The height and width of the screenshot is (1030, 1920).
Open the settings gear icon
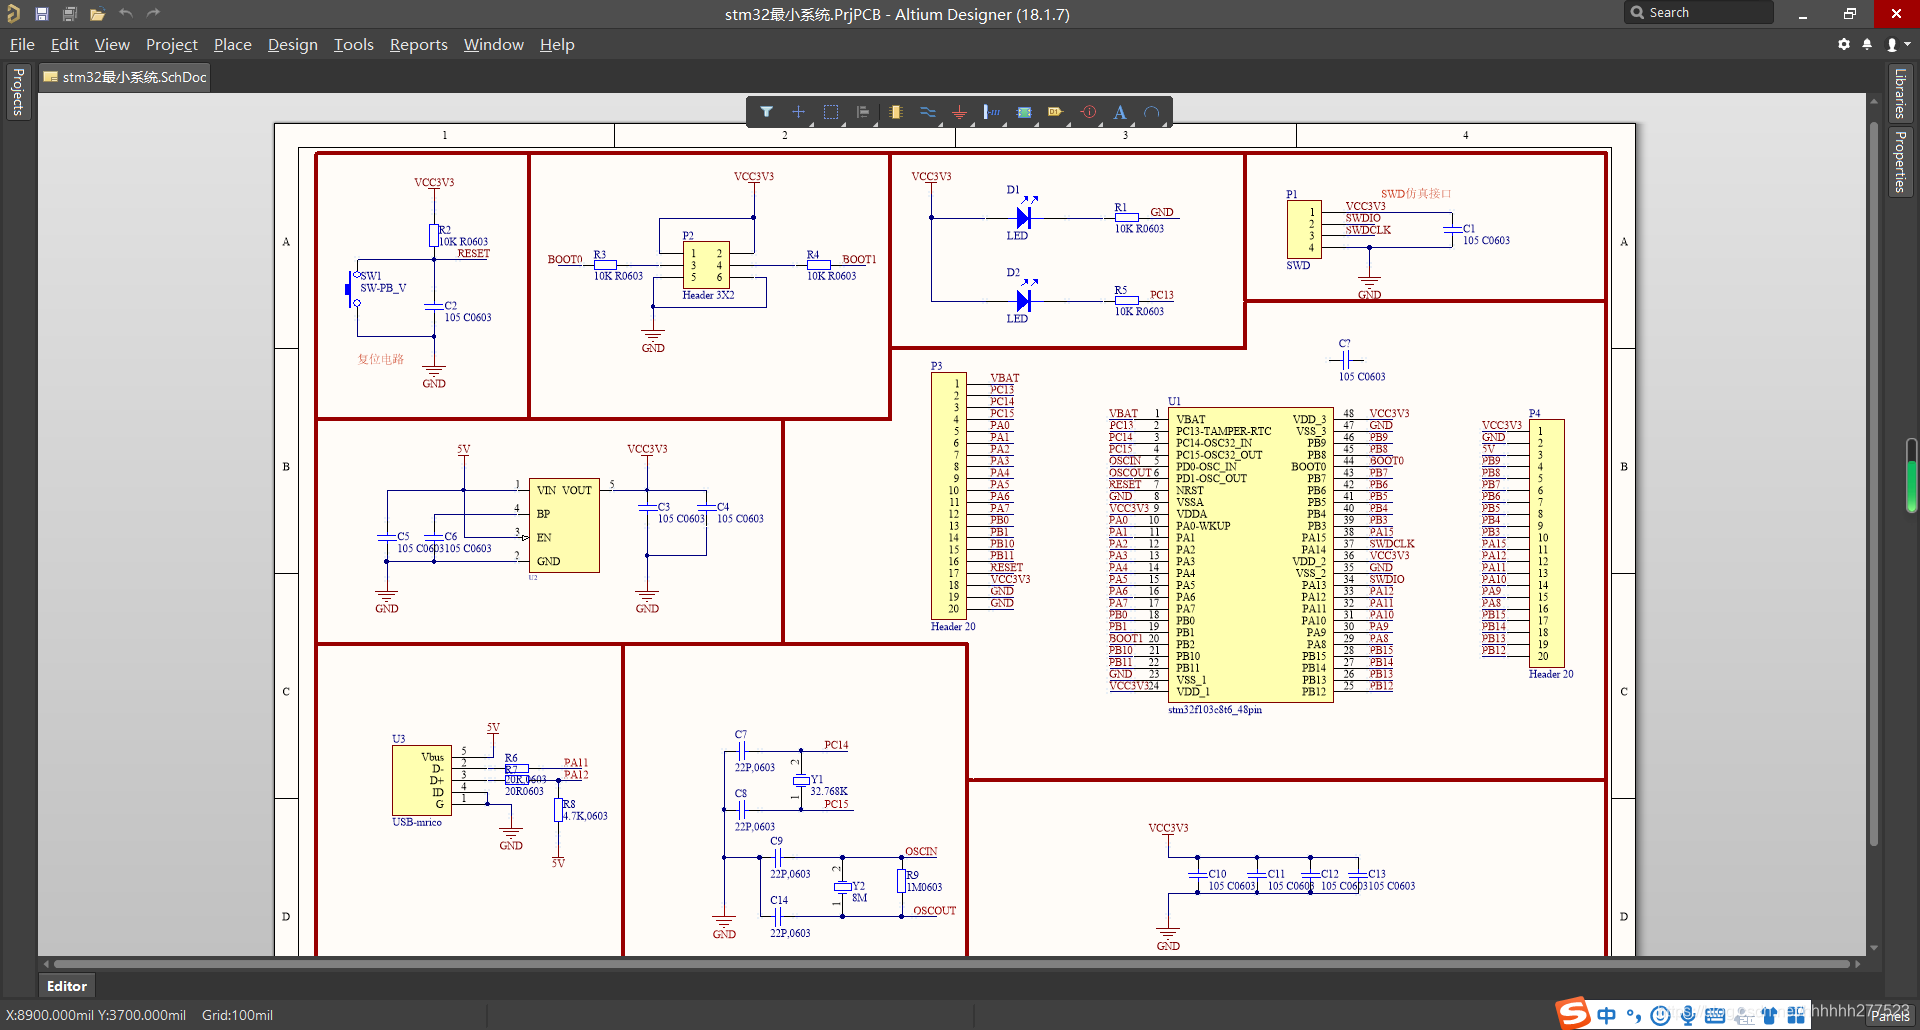(x=1844, y=44)
